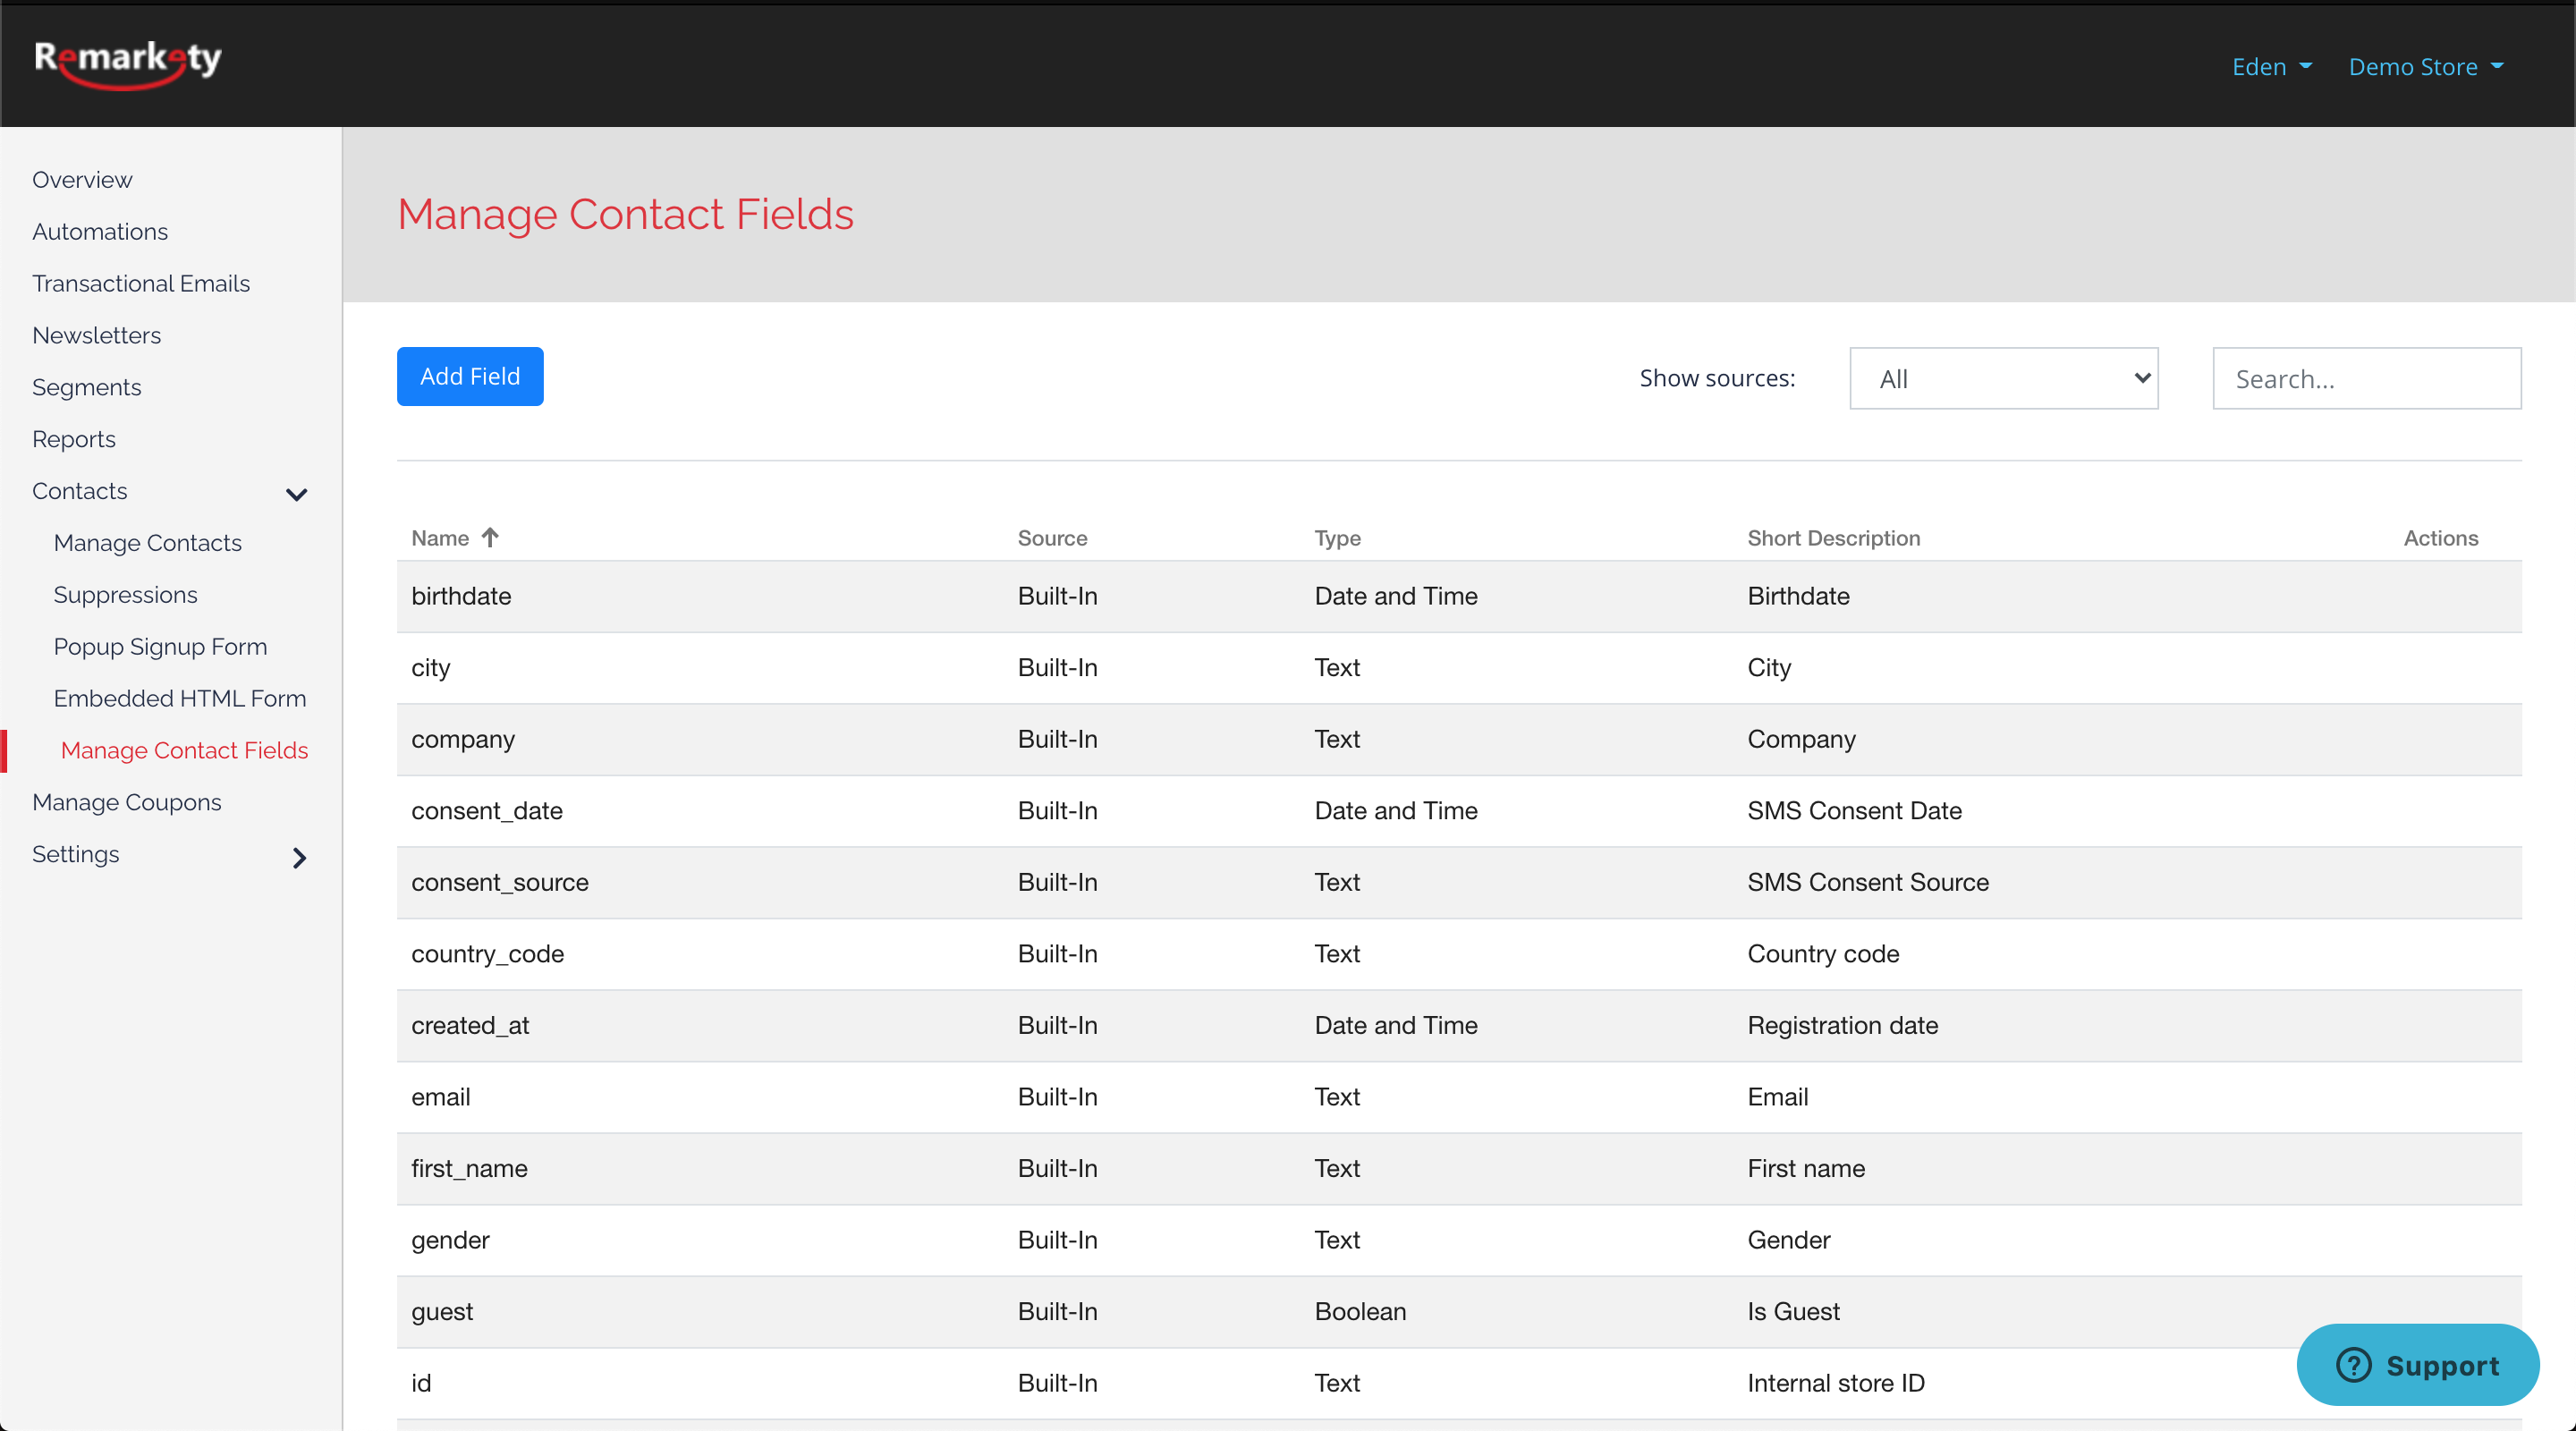Open the Support help widget
The height and width of the screenshot is (1431, 2576).
[2417, 1364]
